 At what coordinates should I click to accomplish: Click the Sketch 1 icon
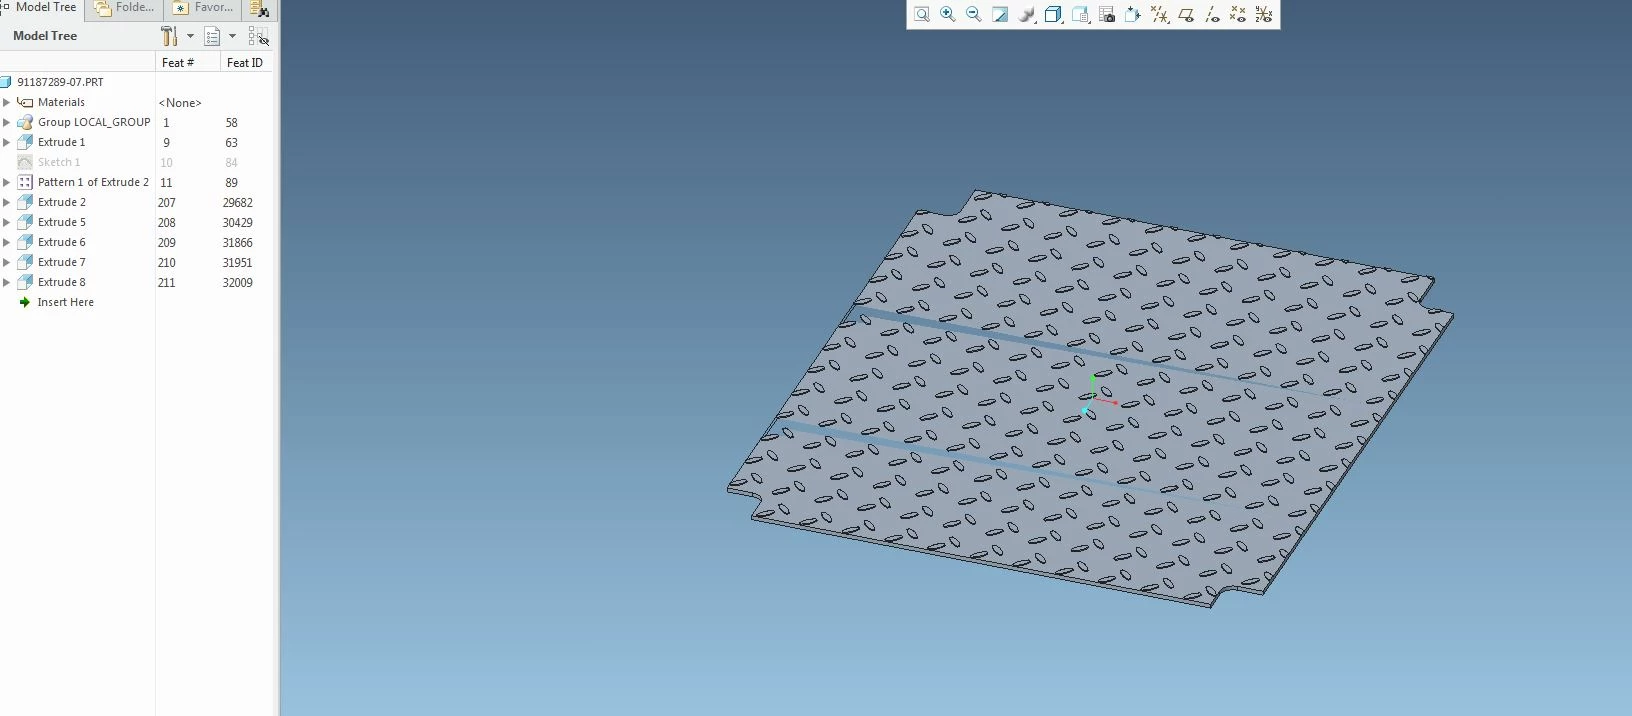25,162
